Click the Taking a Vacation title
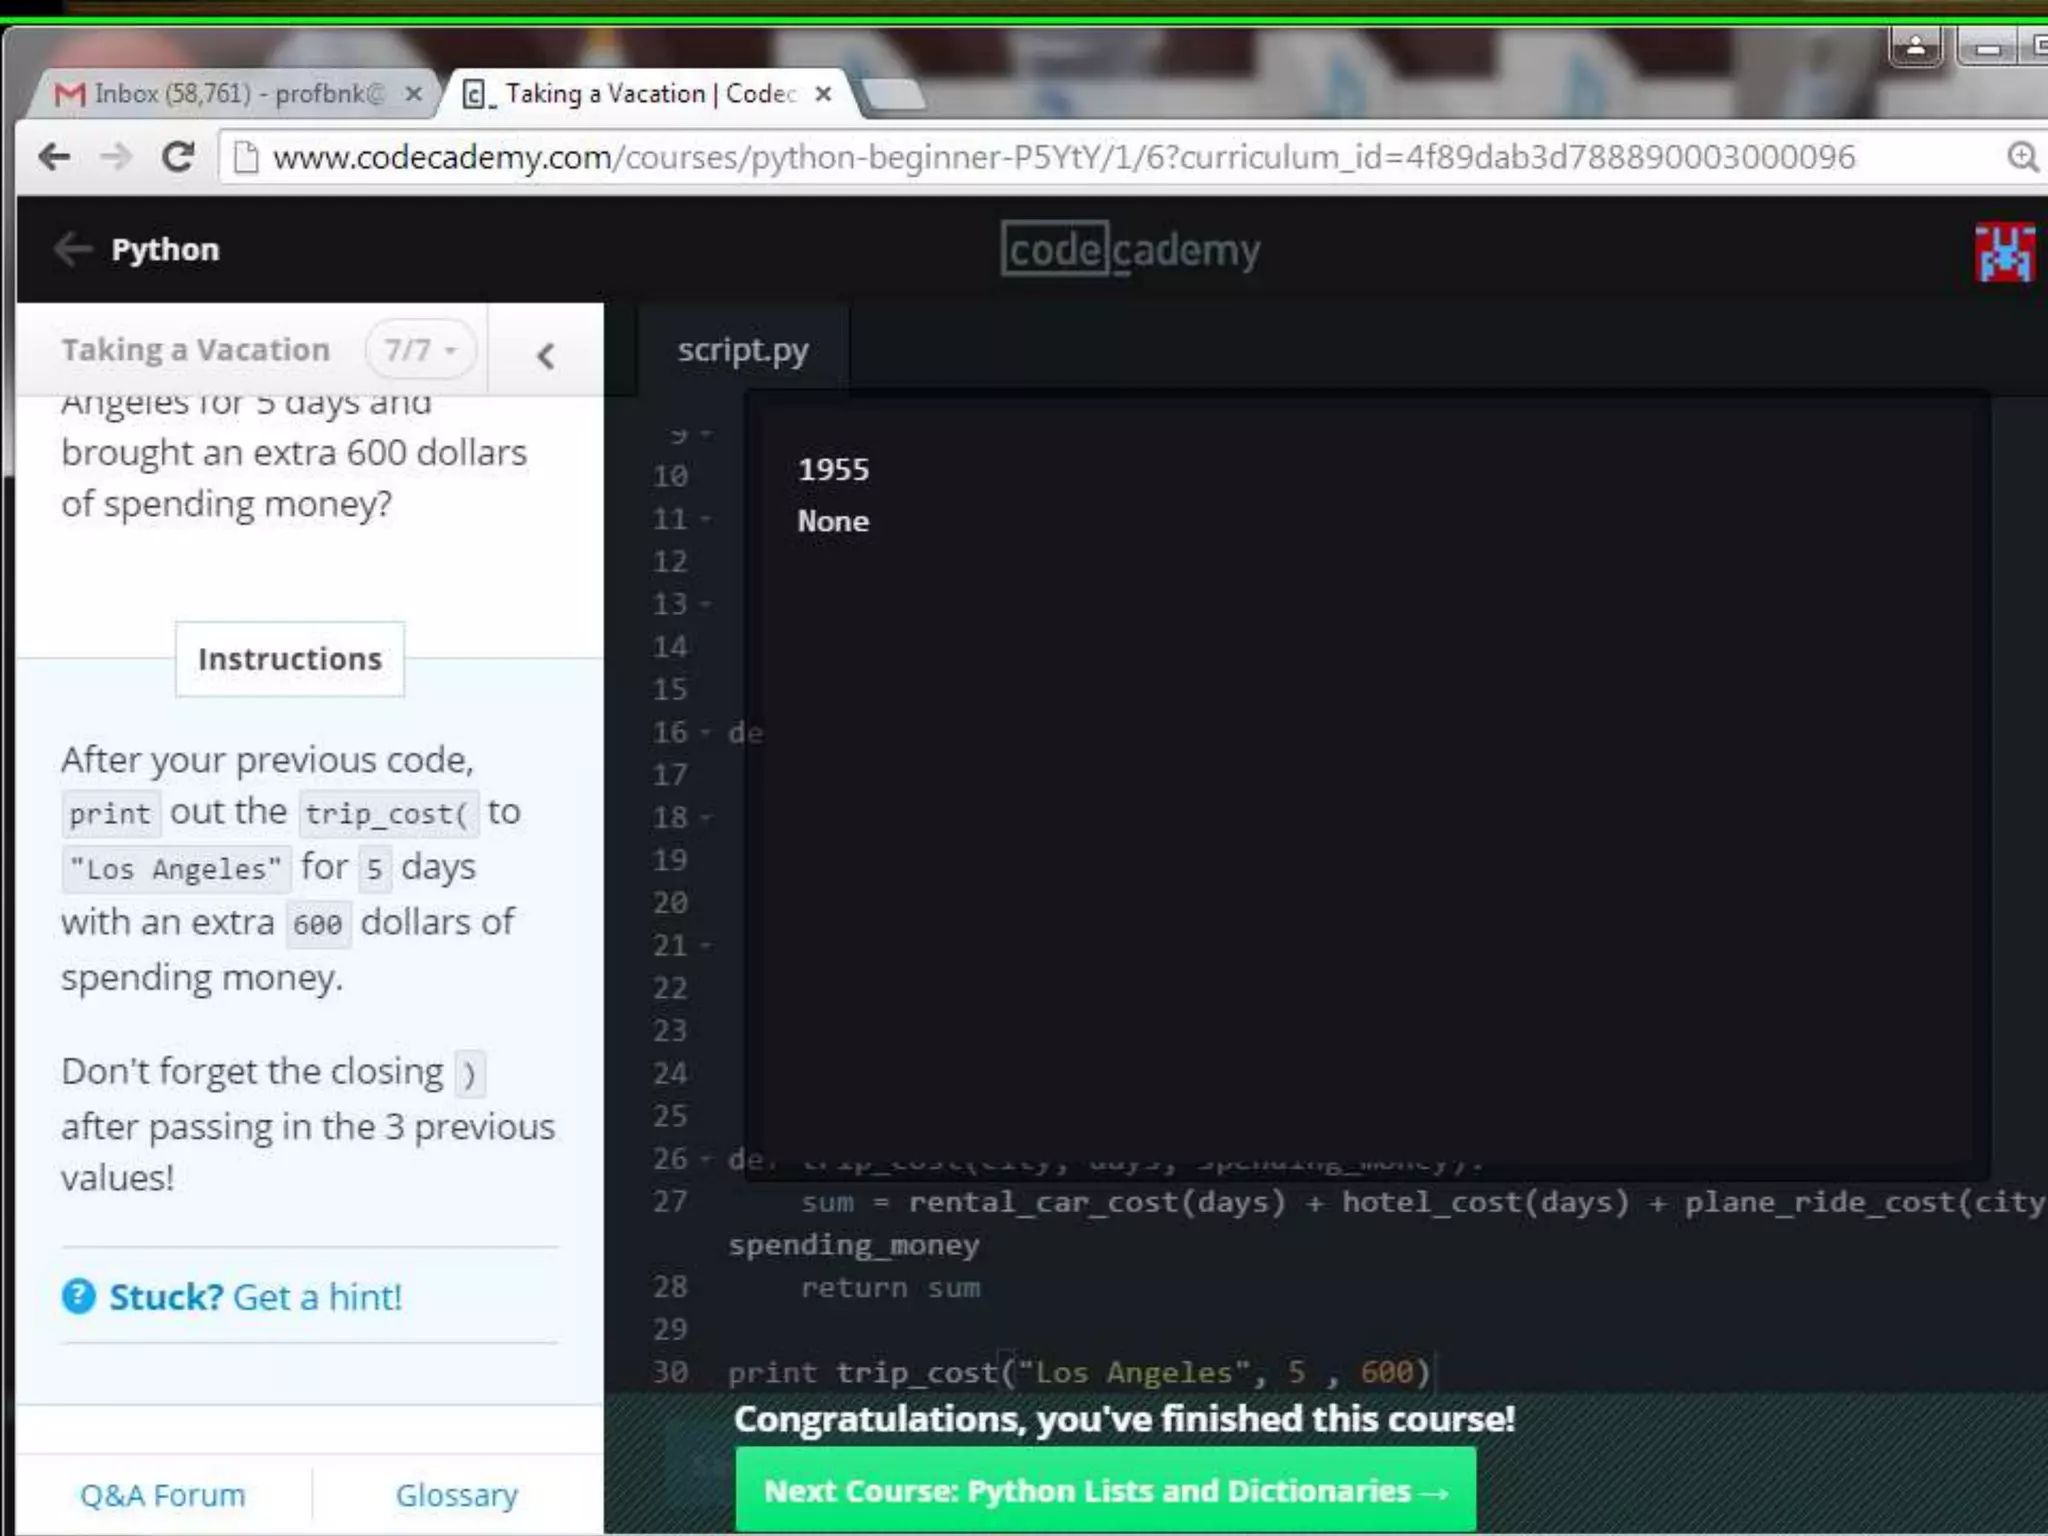2048x1536 pixels. (x=195, y=350)
